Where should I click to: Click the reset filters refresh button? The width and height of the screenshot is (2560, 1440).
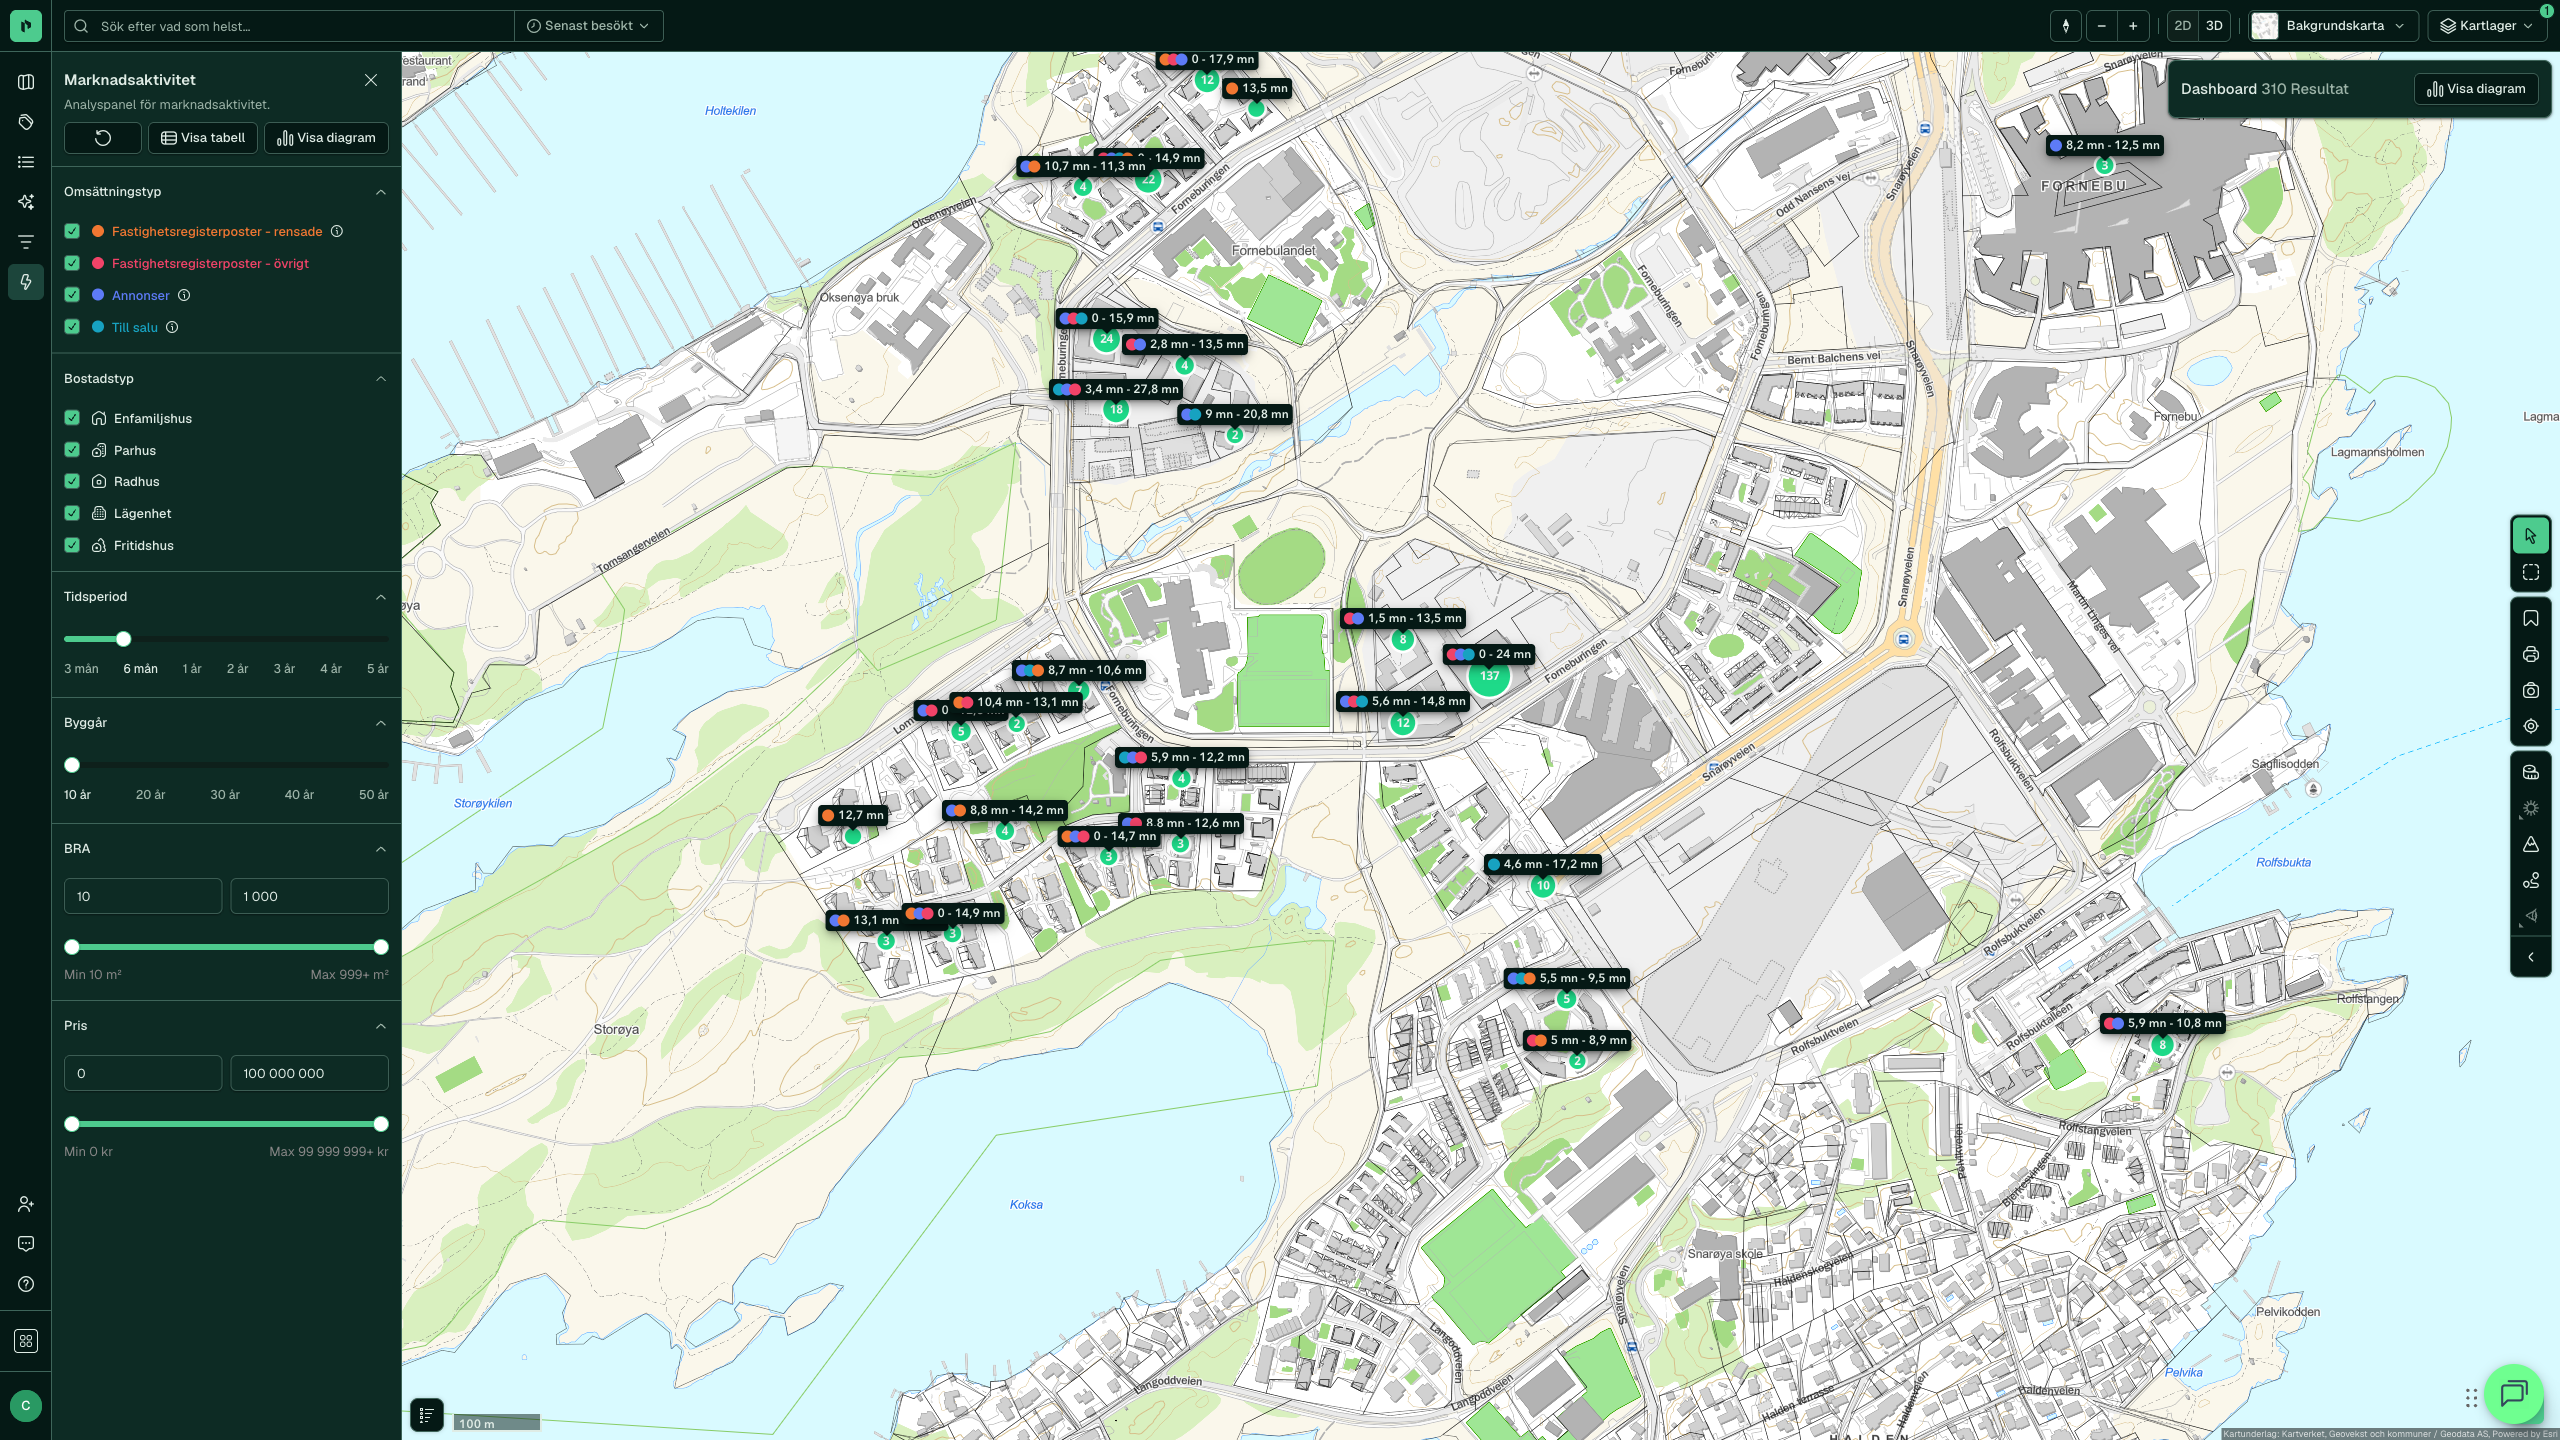pos(103,138)
